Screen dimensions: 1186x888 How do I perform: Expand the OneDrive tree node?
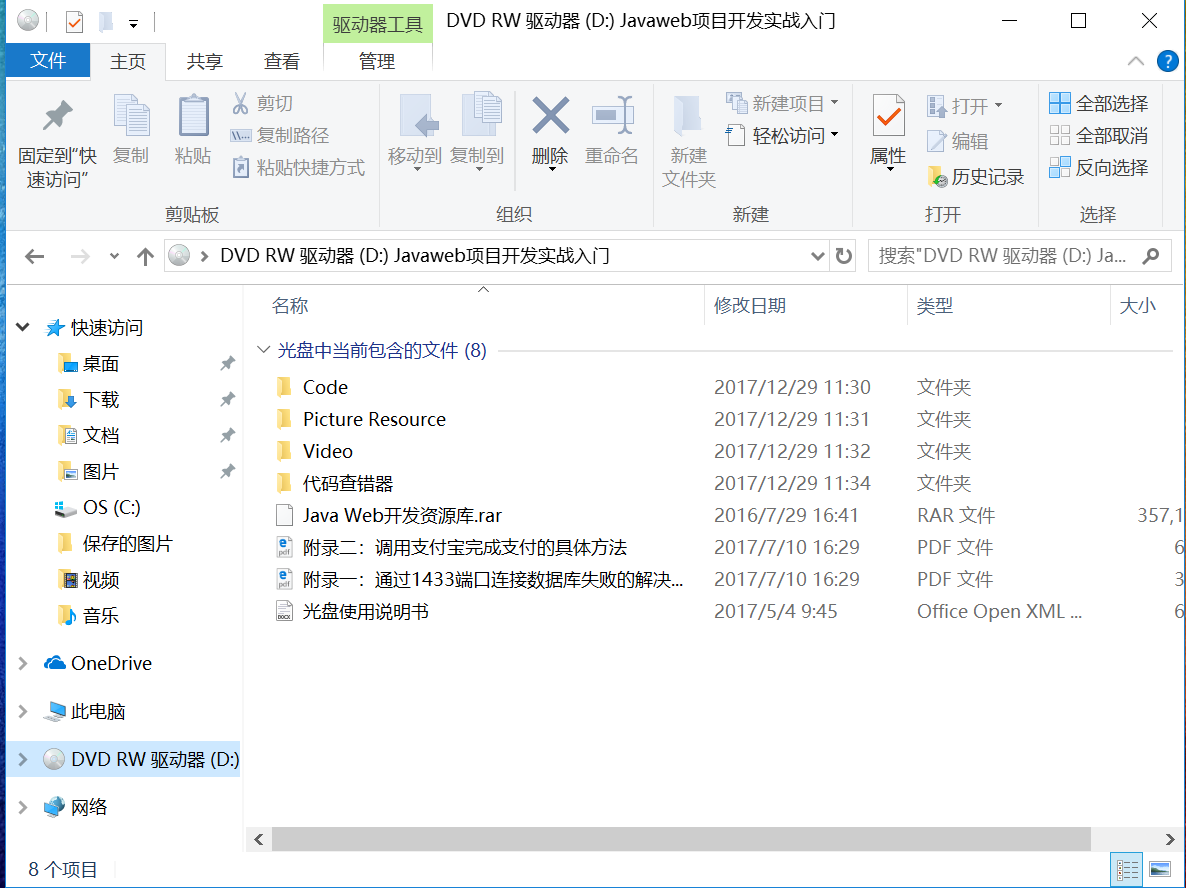23,663
